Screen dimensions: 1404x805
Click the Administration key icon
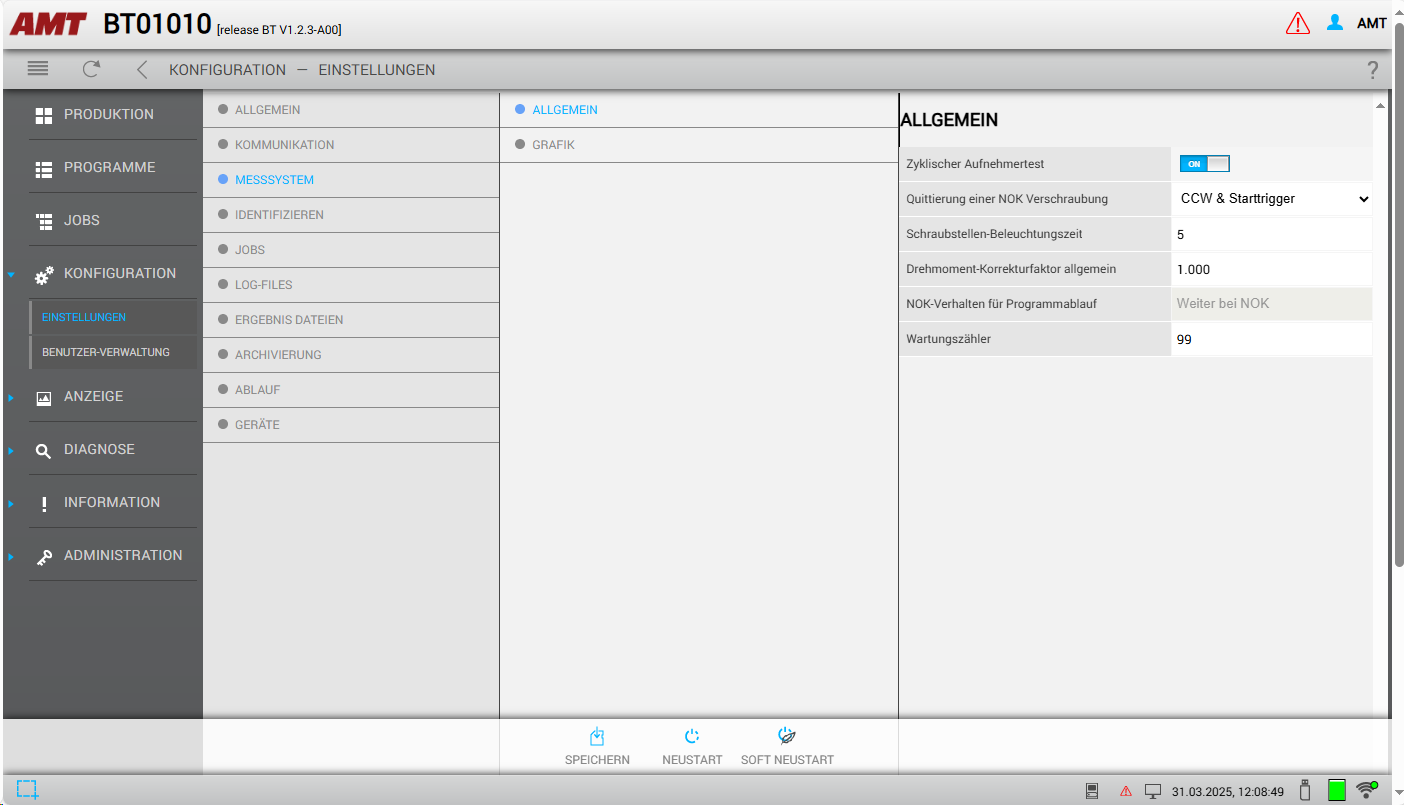point(43,557)
